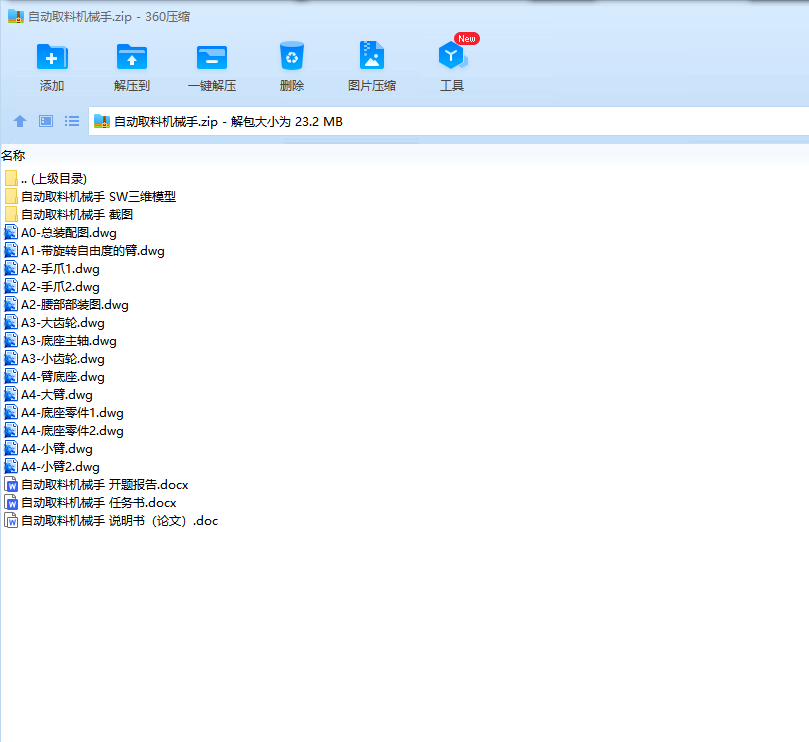809x742 pixels.
Task: Open the 工具 (Tools) icon with New badge
Action: (452, 55)
